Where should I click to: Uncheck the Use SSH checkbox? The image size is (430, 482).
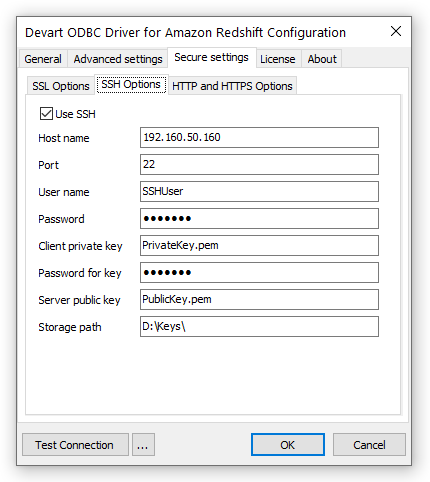coord(46,114)
